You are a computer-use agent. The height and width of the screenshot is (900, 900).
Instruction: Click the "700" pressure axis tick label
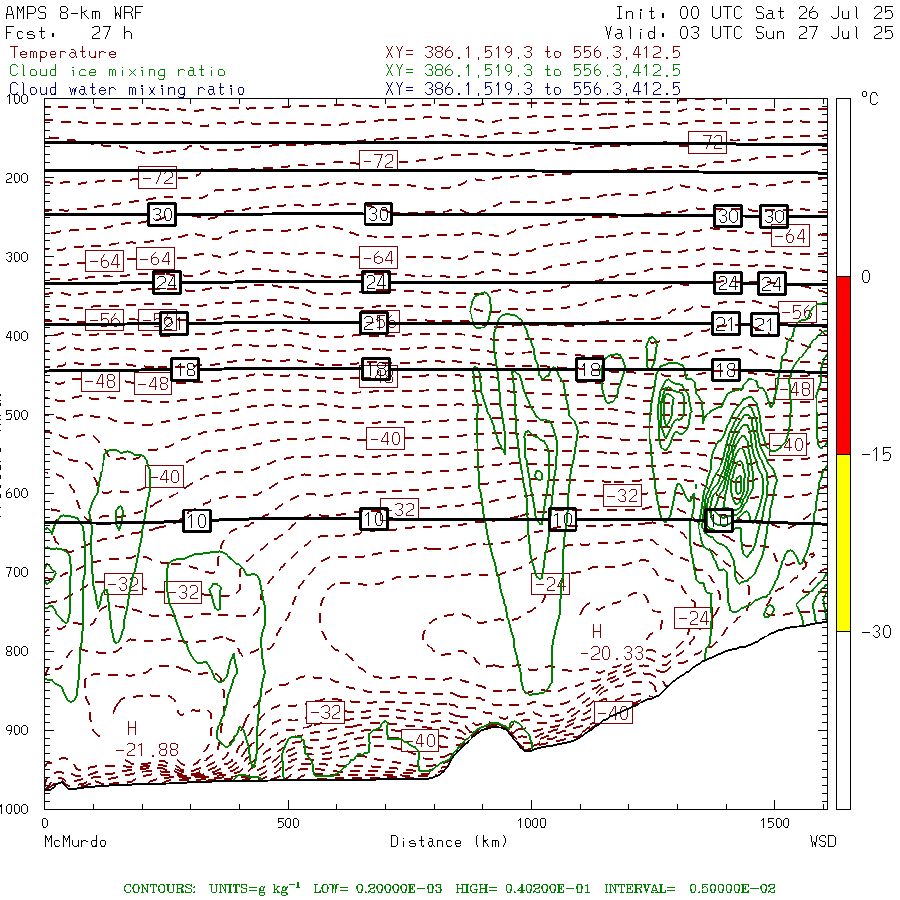pyautogui.click(x=17, y=572)
